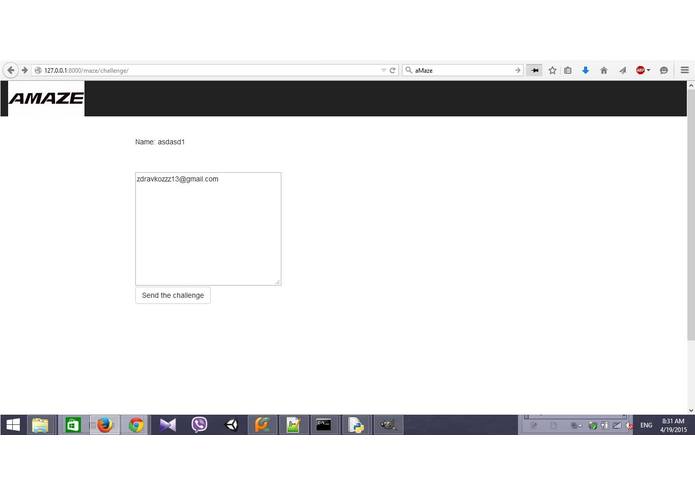Click the search magnifier icon
Image resolution: width=695 pixels, height=494 pixels.
click(408, 70)
